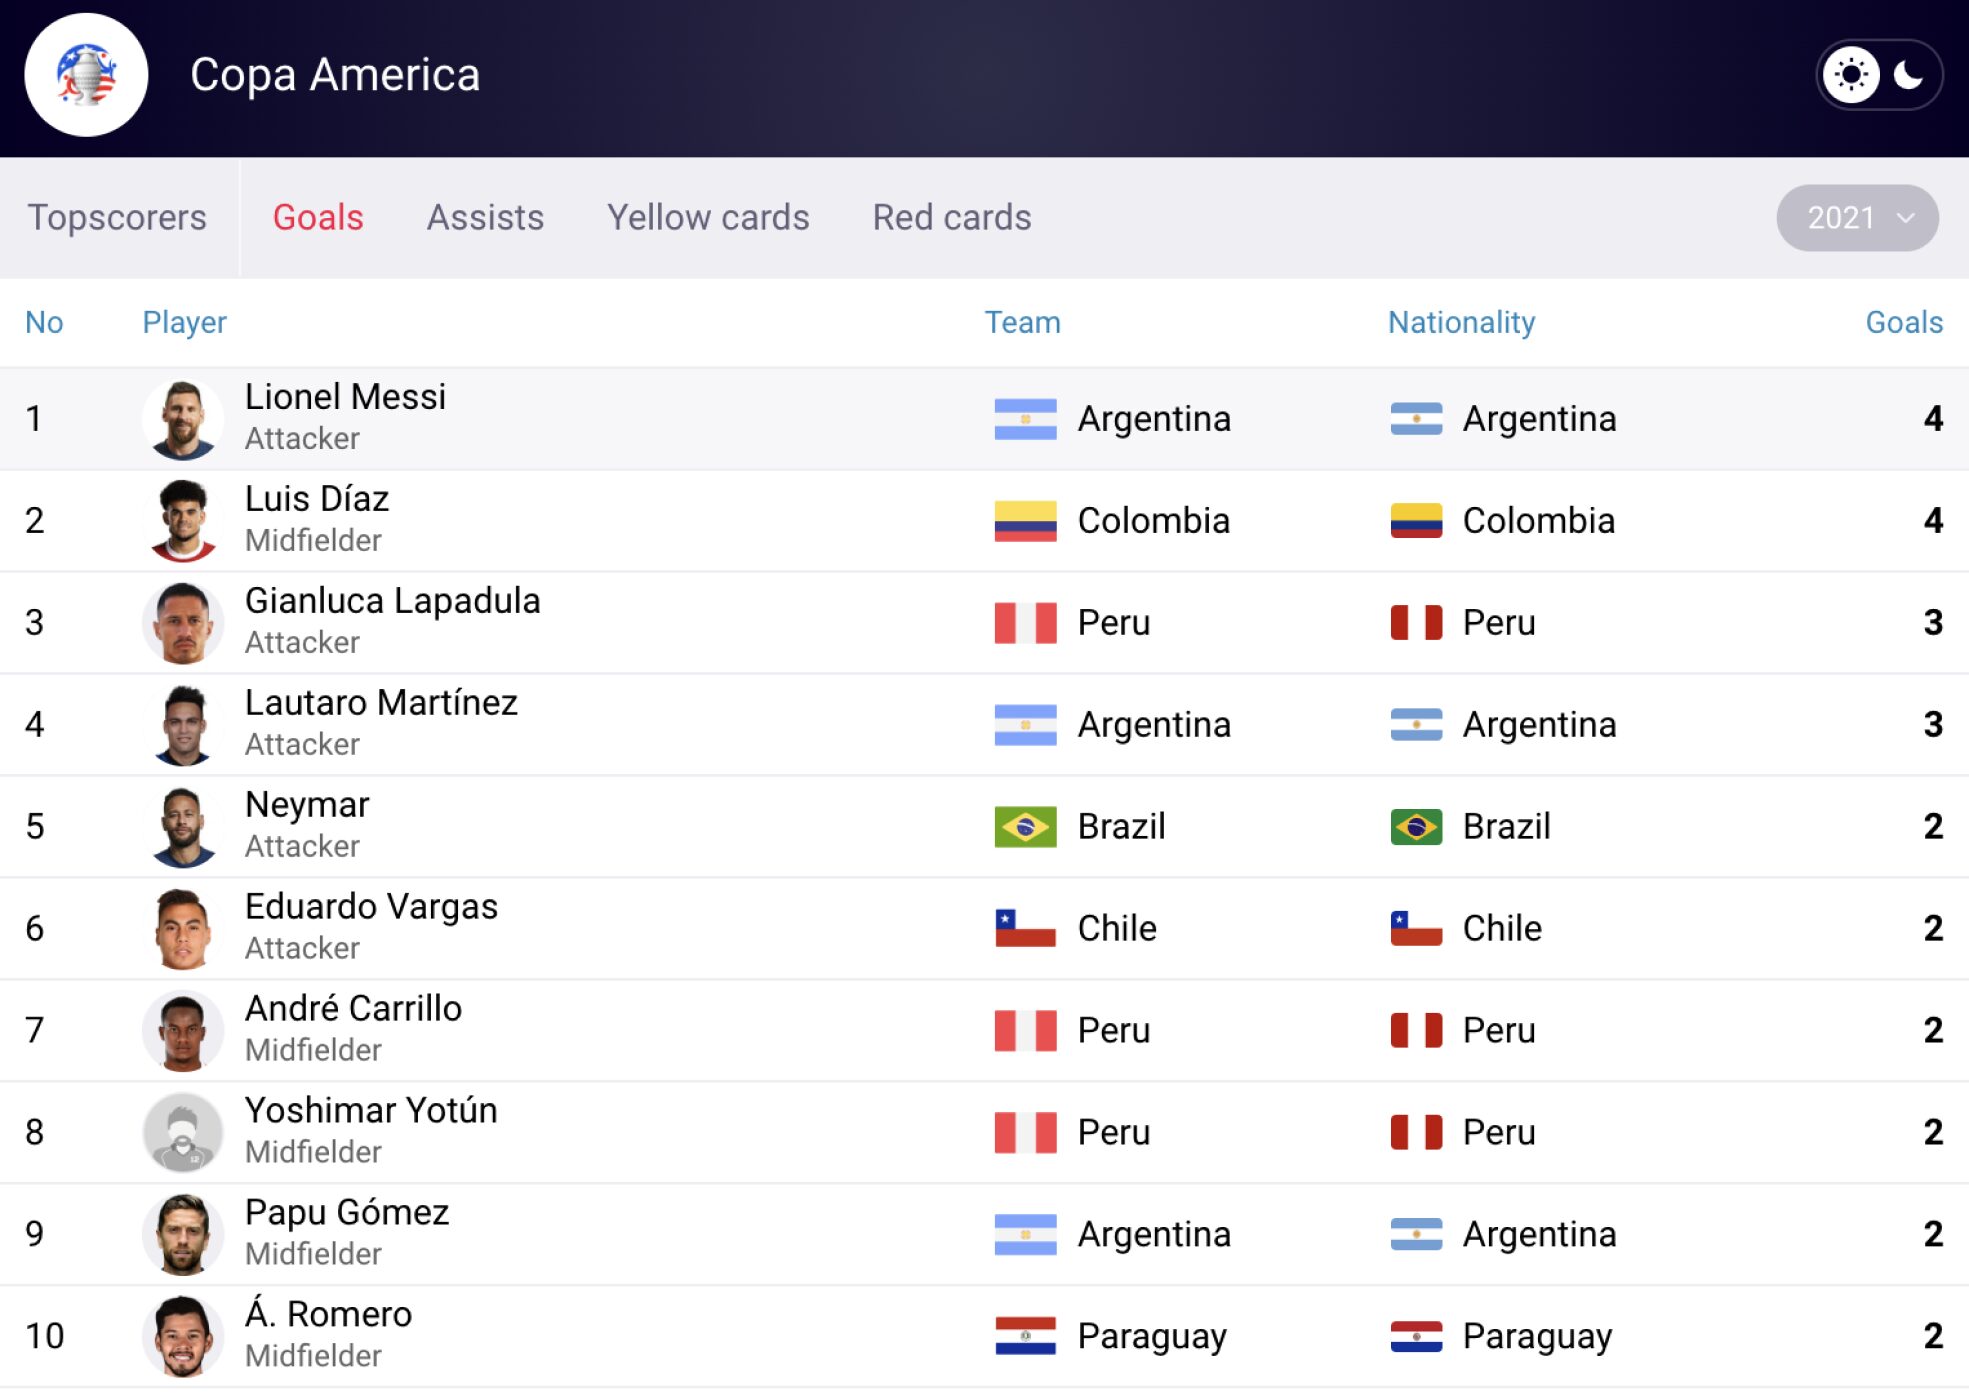
Task: Switch to dark mode moon icon
Action: coord(1908,75)
